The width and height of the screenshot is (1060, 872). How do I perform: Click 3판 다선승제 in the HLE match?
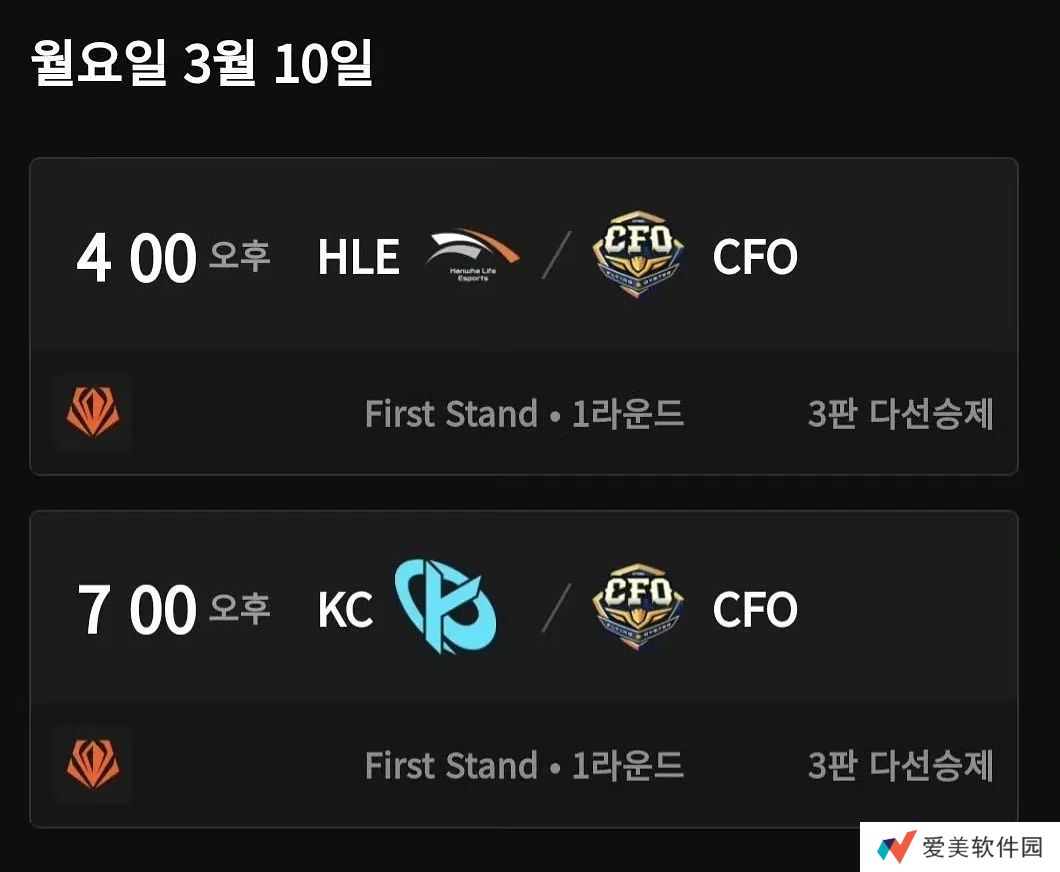(x=900, y=414)
